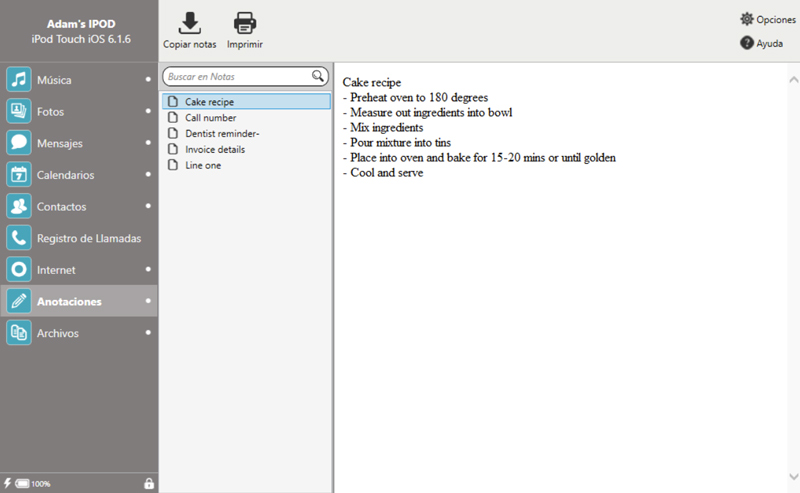Click the search magnifier icon

318,76
